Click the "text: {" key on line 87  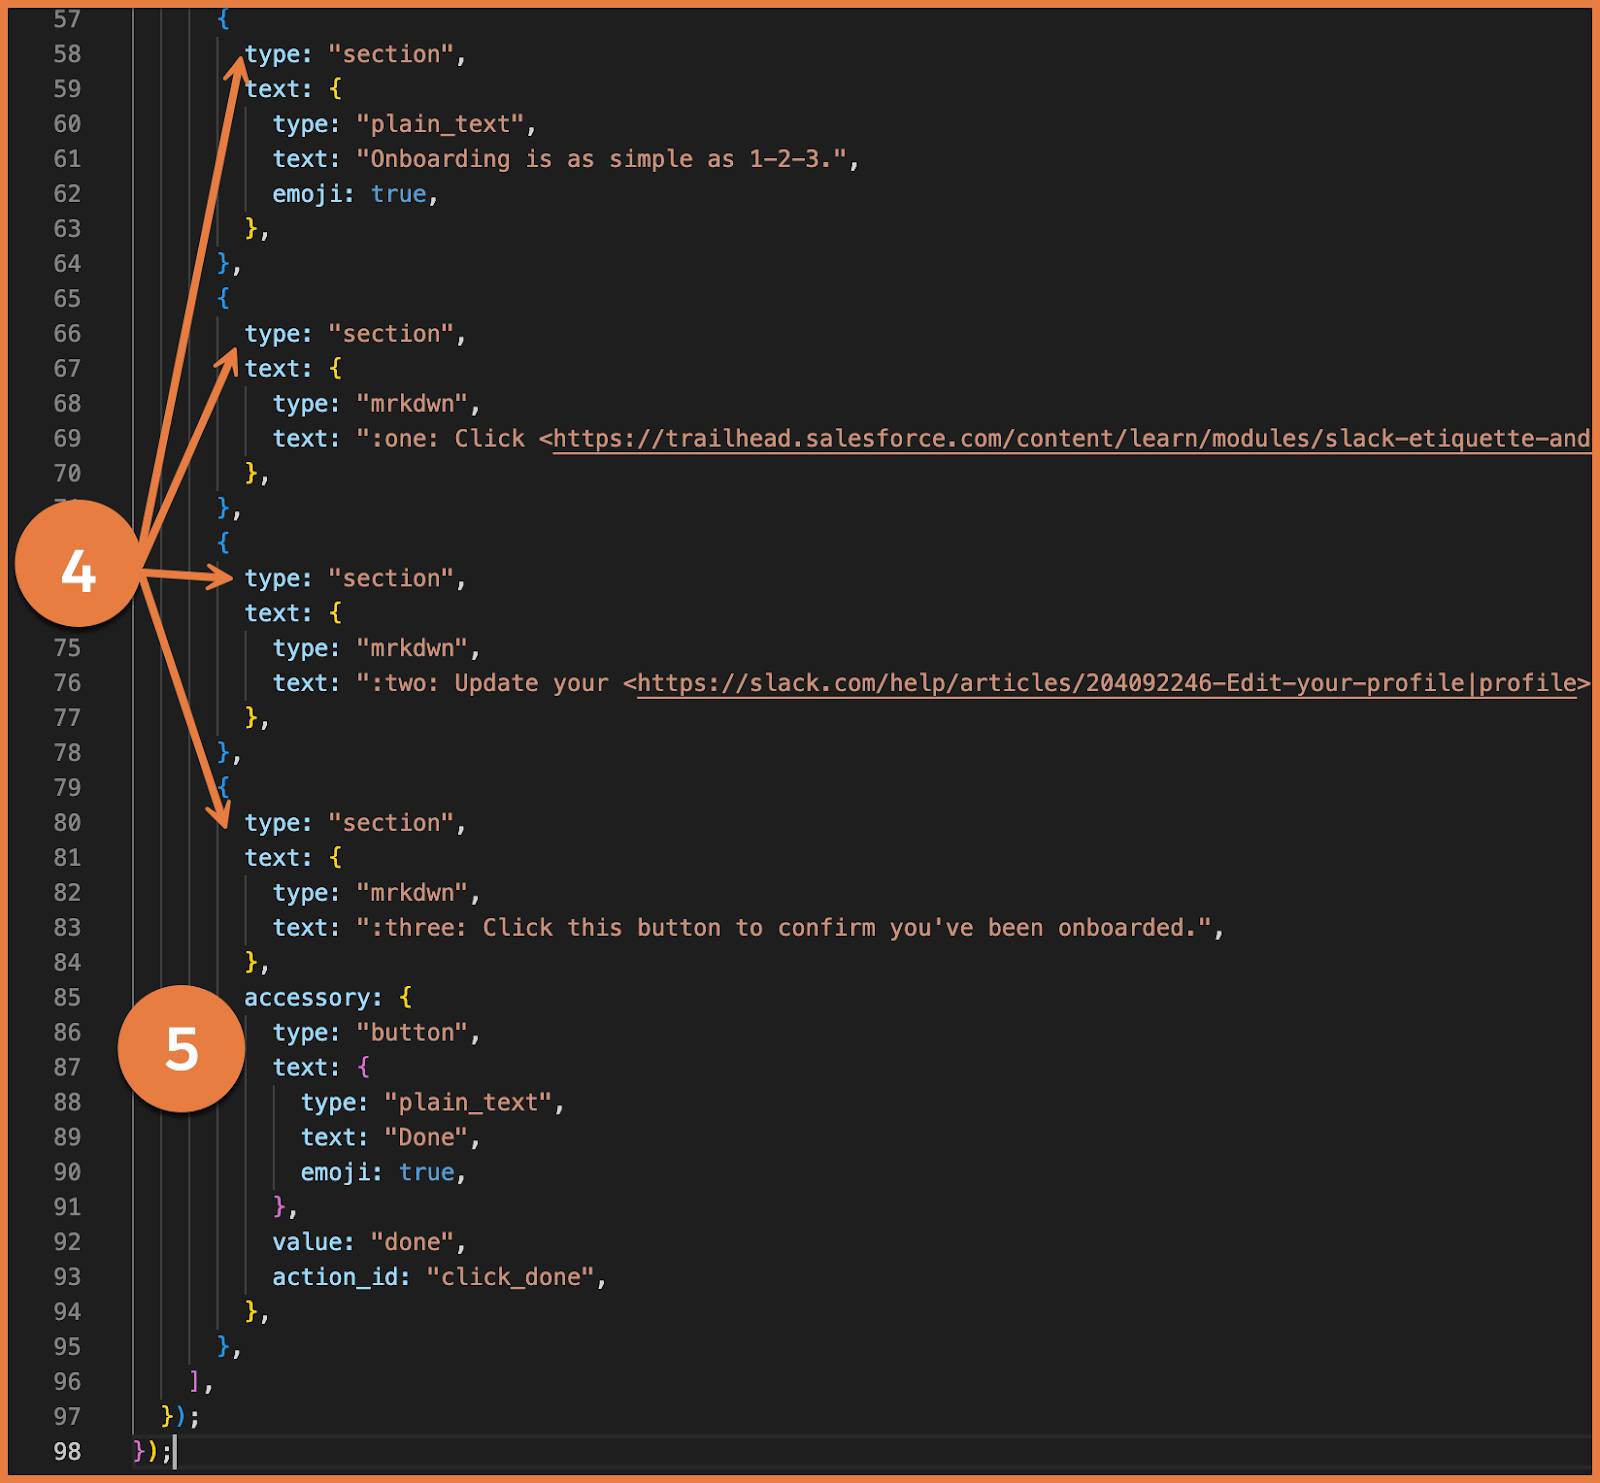click(321, 1068)
